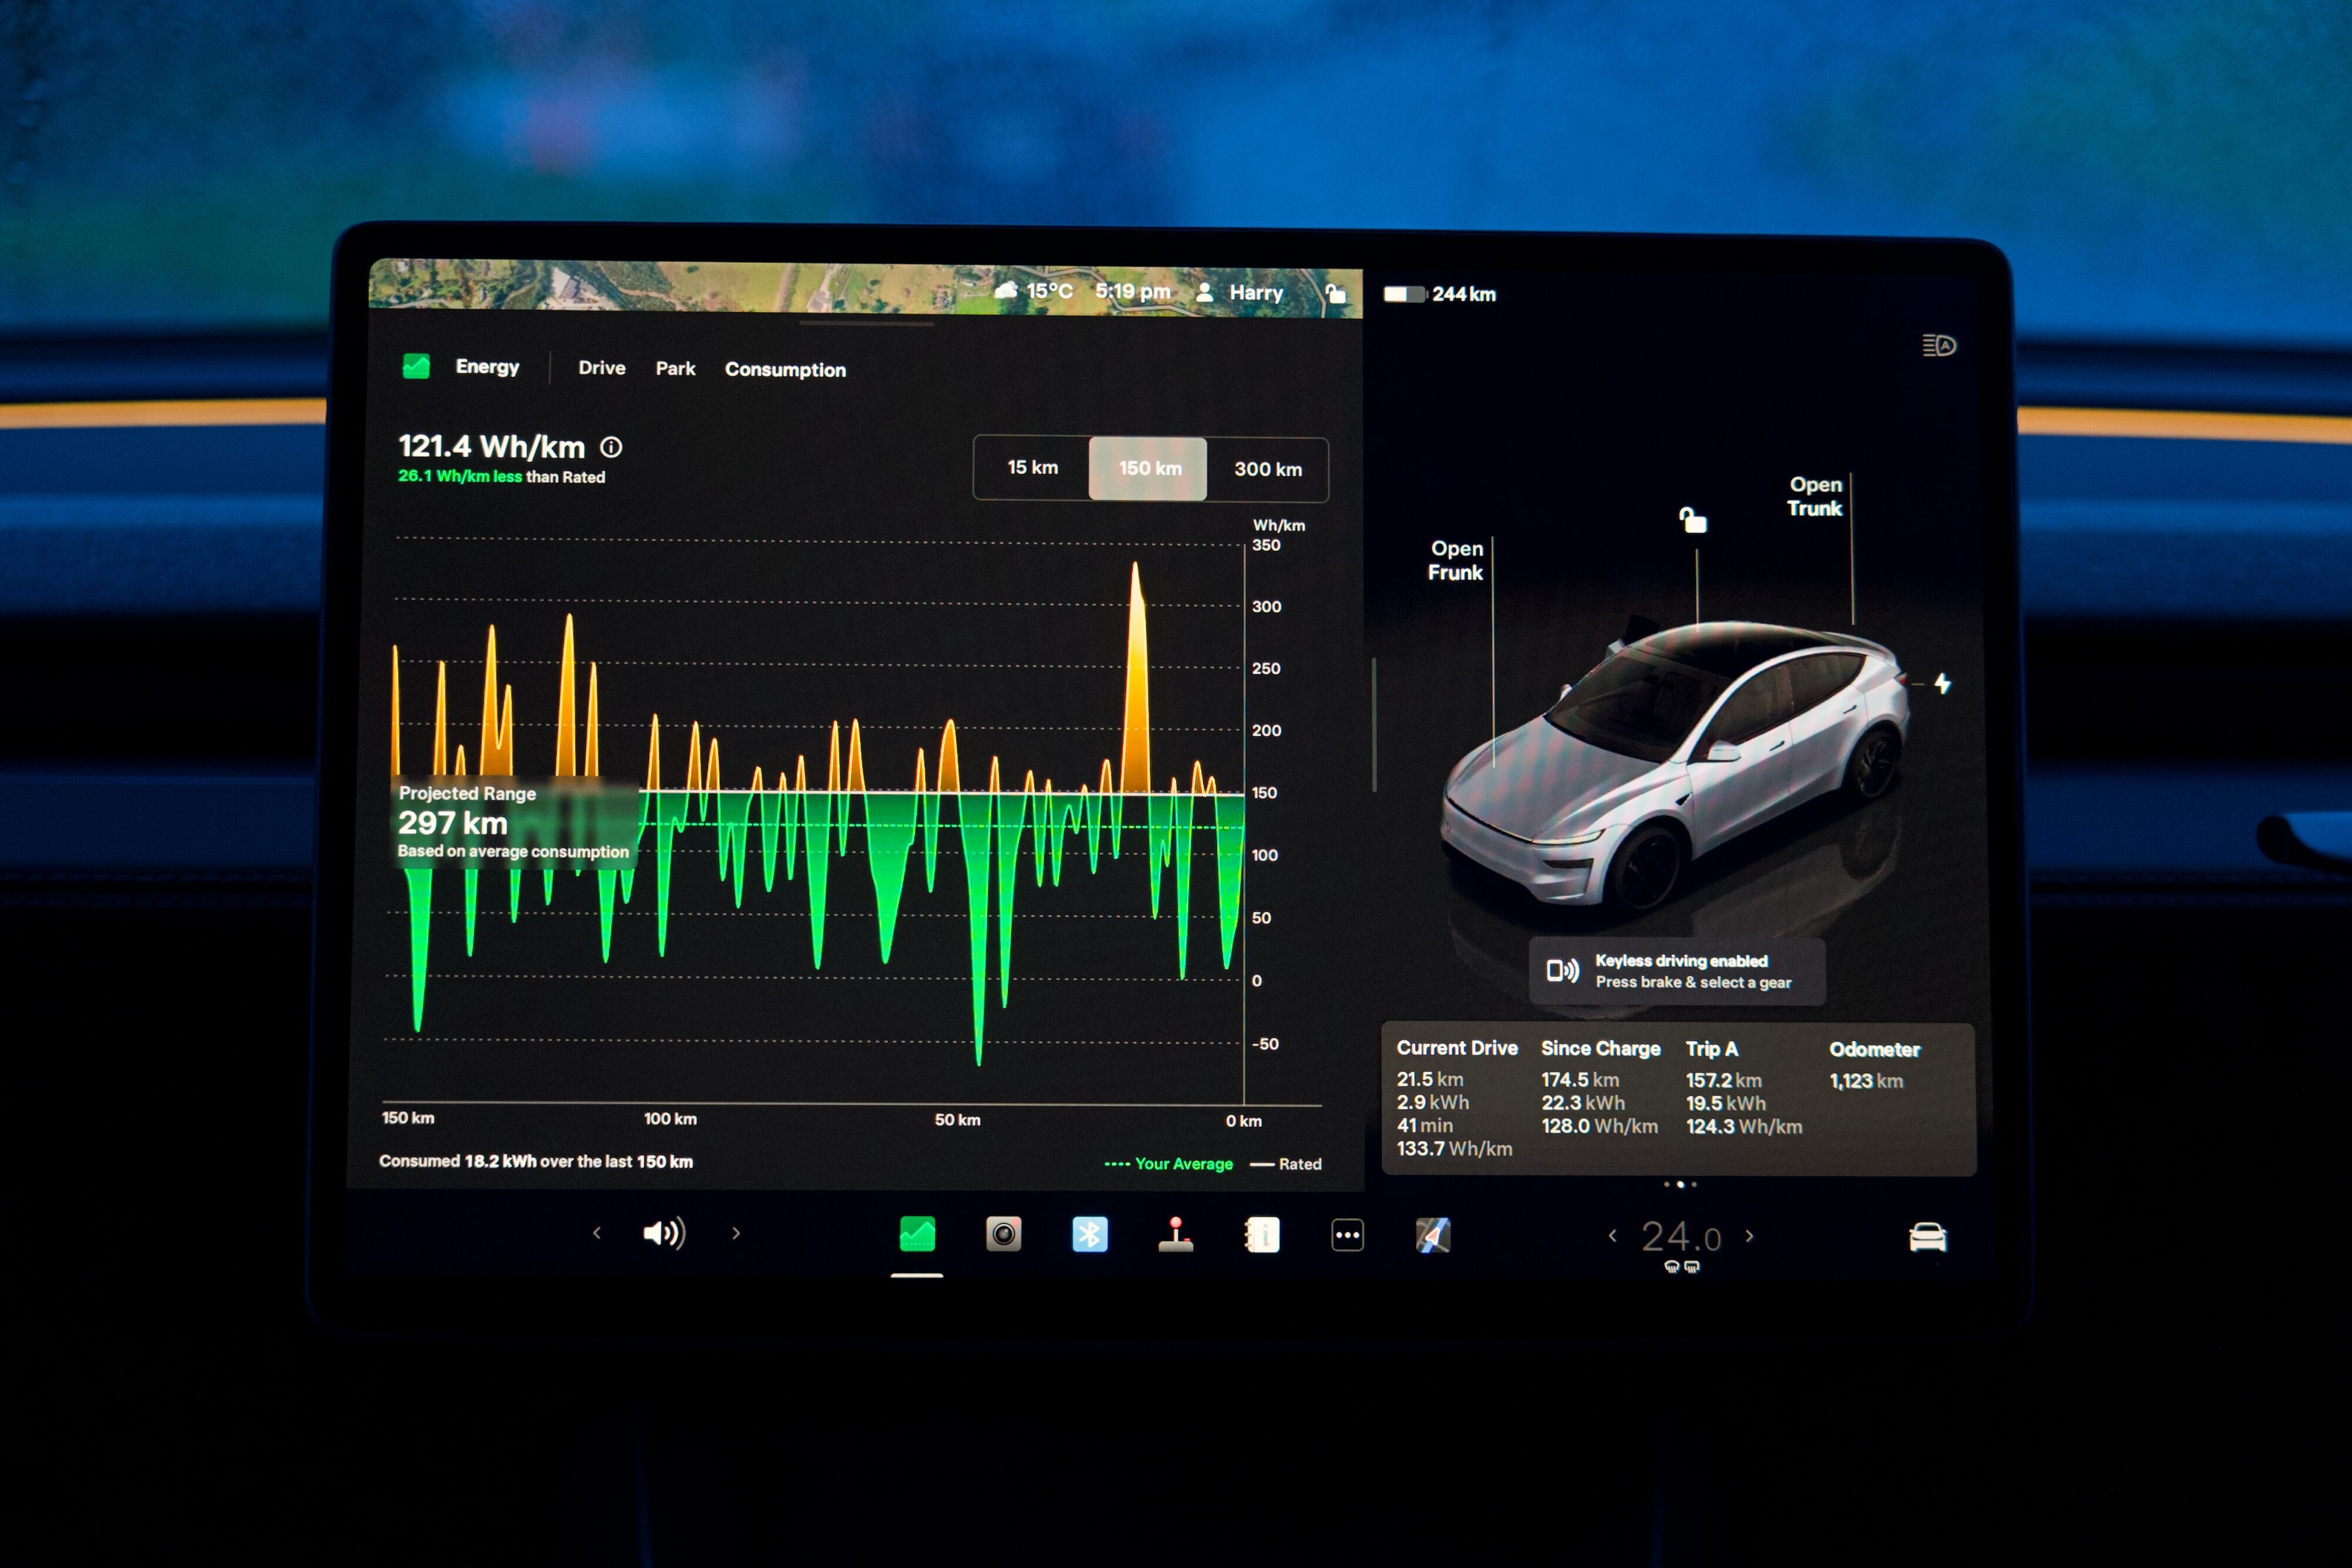Screen dimensions: 2352x1568
Task: Open the arcade joystick app
Action: coord(1175,1234)
